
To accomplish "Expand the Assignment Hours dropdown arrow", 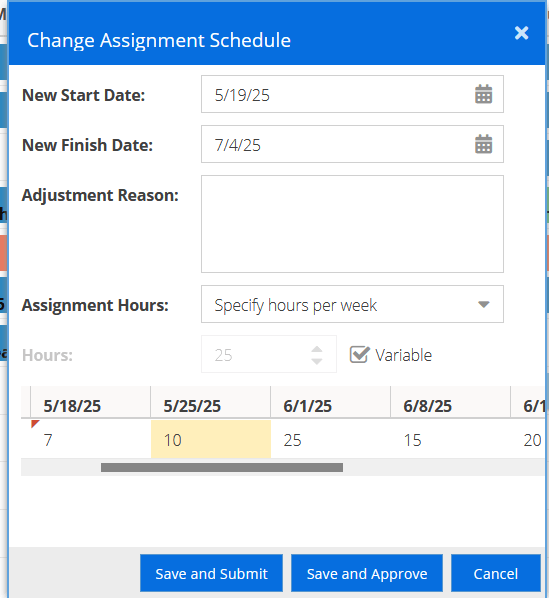I will (483, 304).
